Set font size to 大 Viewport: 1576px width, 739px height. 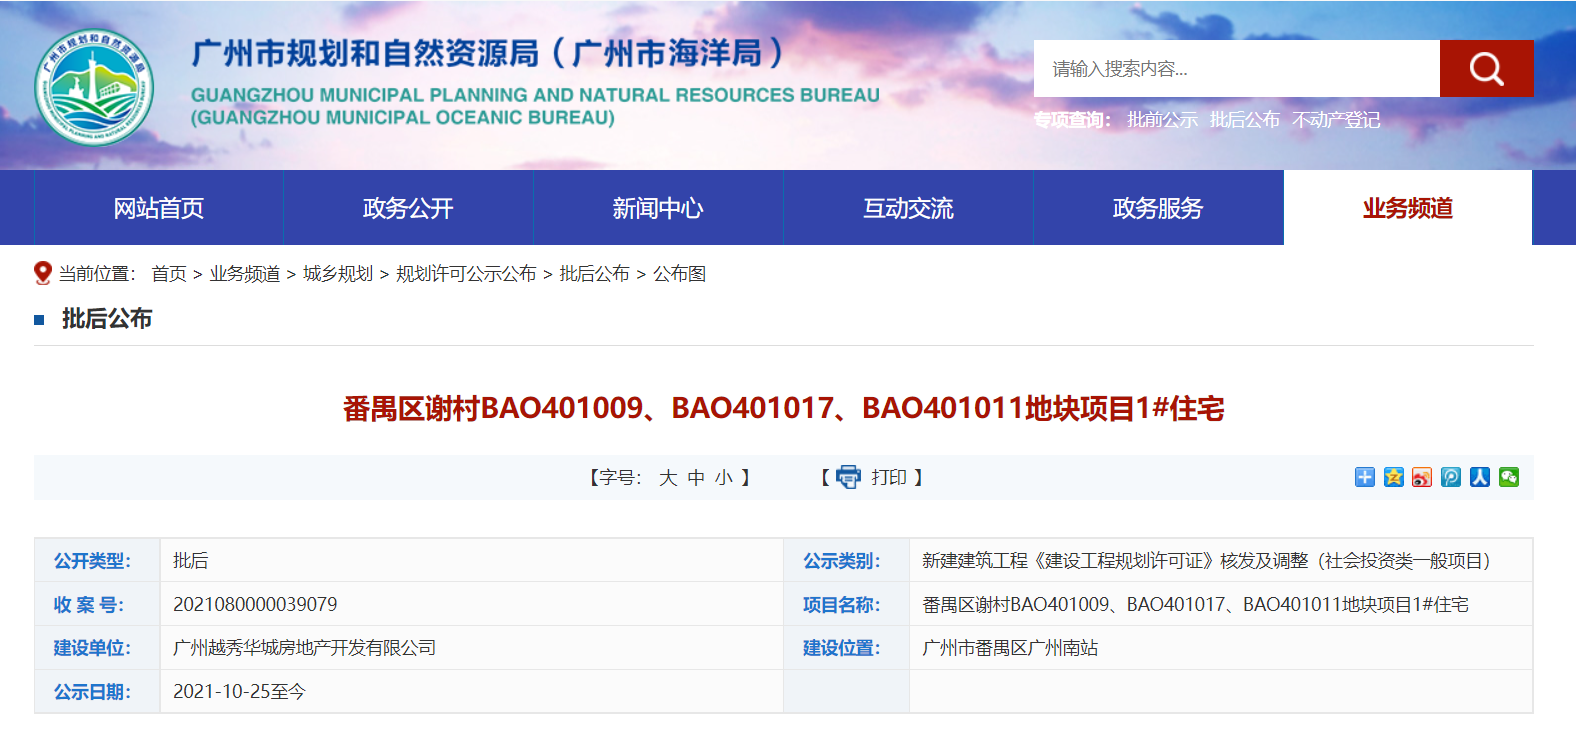pos(668,478)
